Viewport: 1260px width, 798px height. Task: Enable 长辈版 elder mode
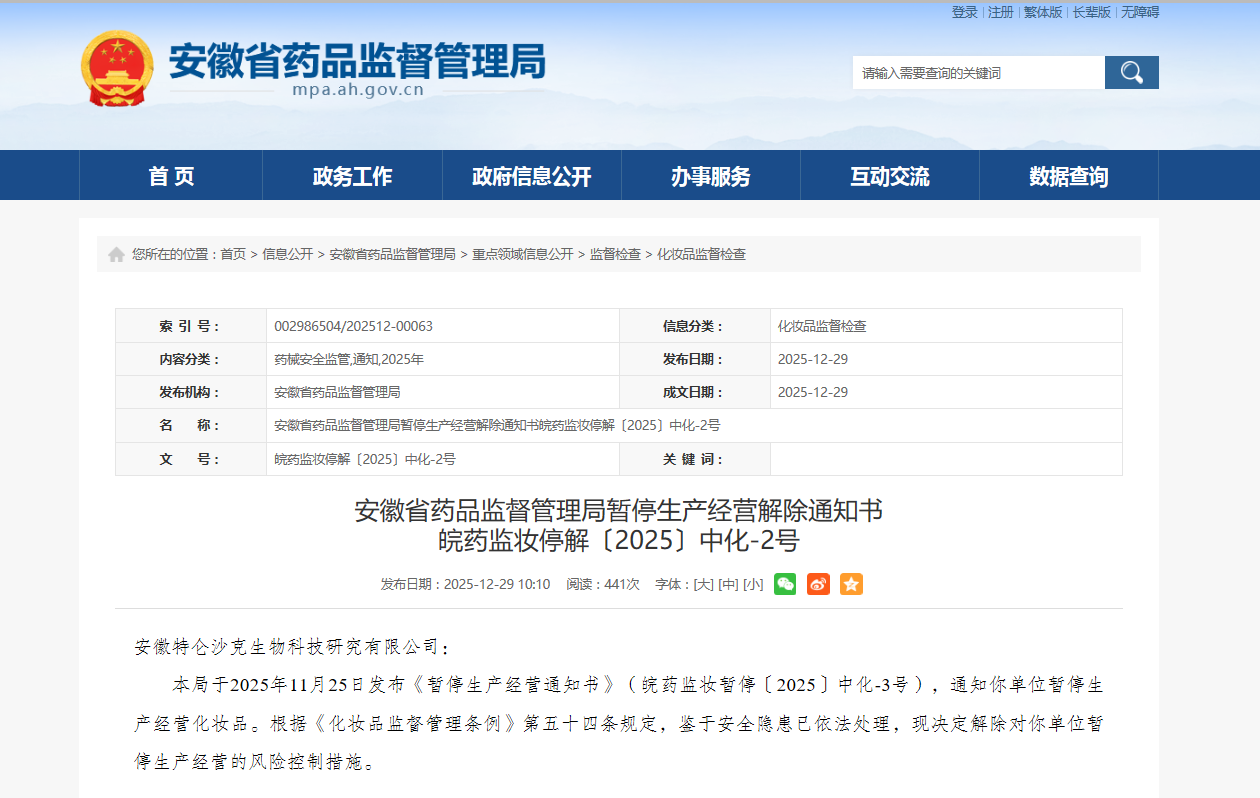1092,12
